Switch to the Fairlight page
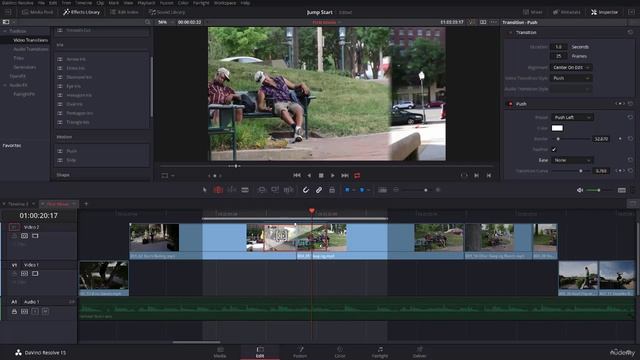Viewport: 640px width, 360px height. (x=380, y=352)
